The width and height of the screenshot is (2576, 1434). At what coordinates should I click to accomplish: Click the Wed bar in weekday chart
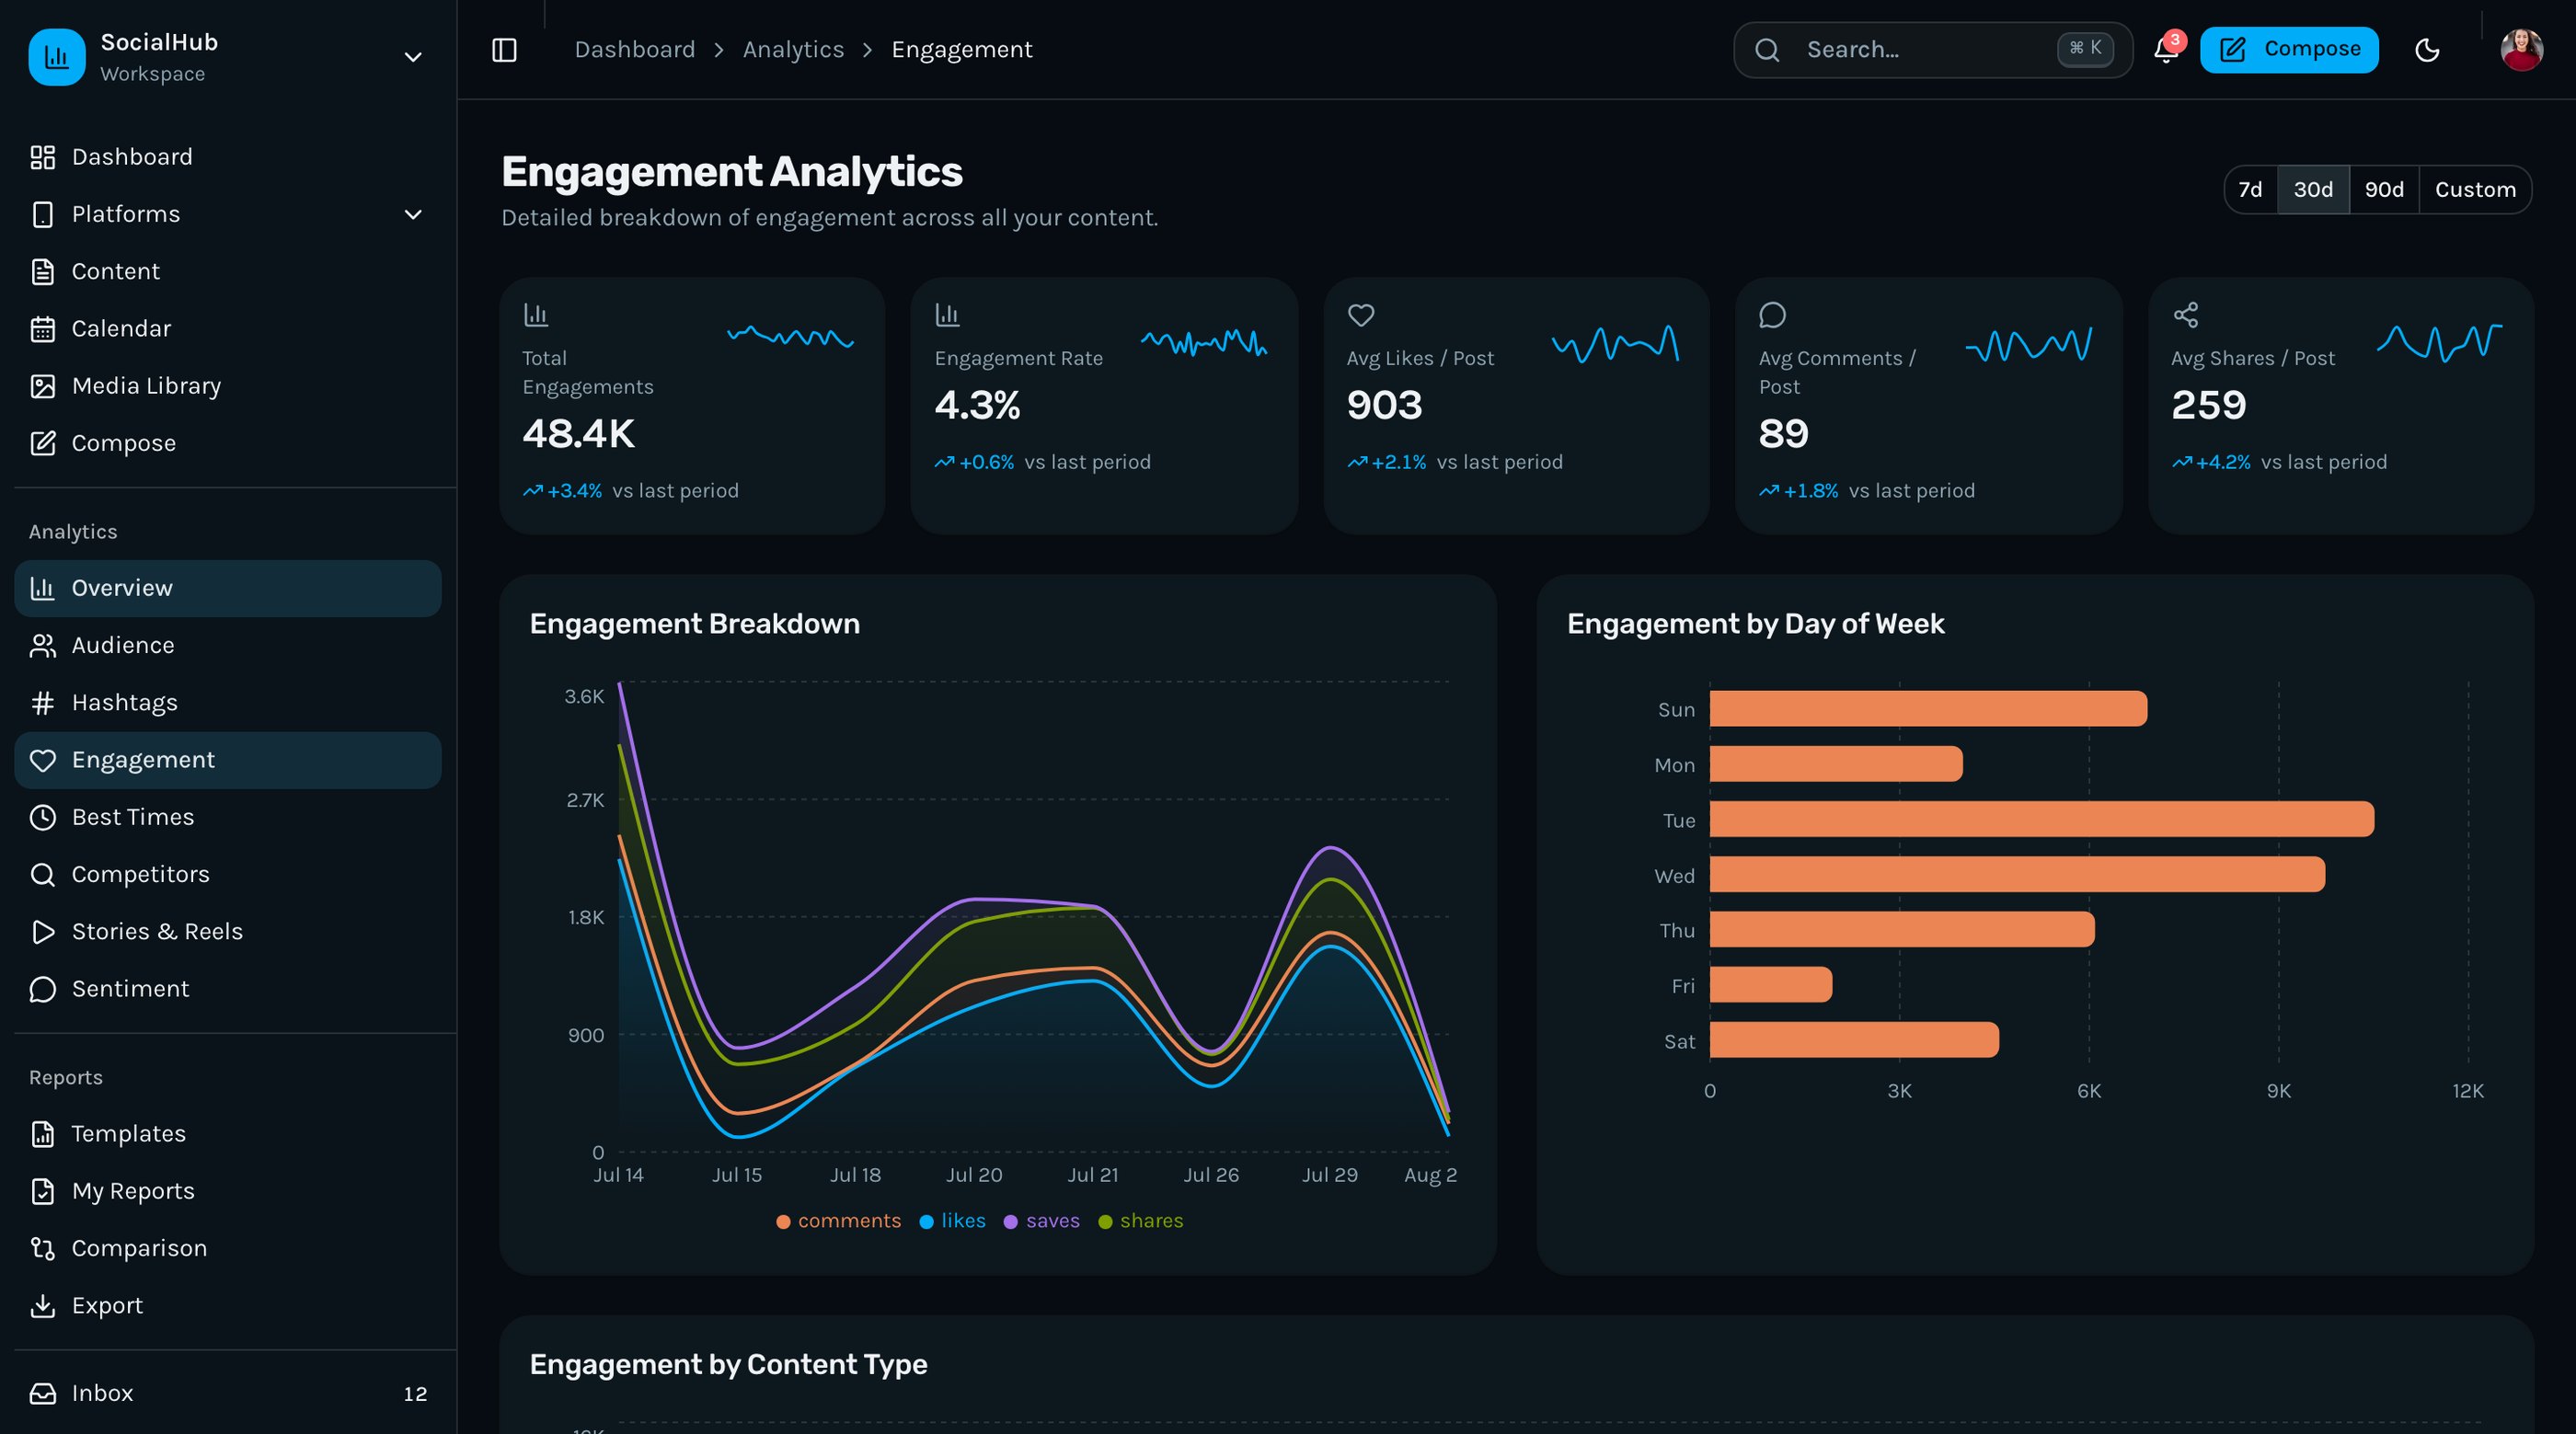click(2017, 874)
